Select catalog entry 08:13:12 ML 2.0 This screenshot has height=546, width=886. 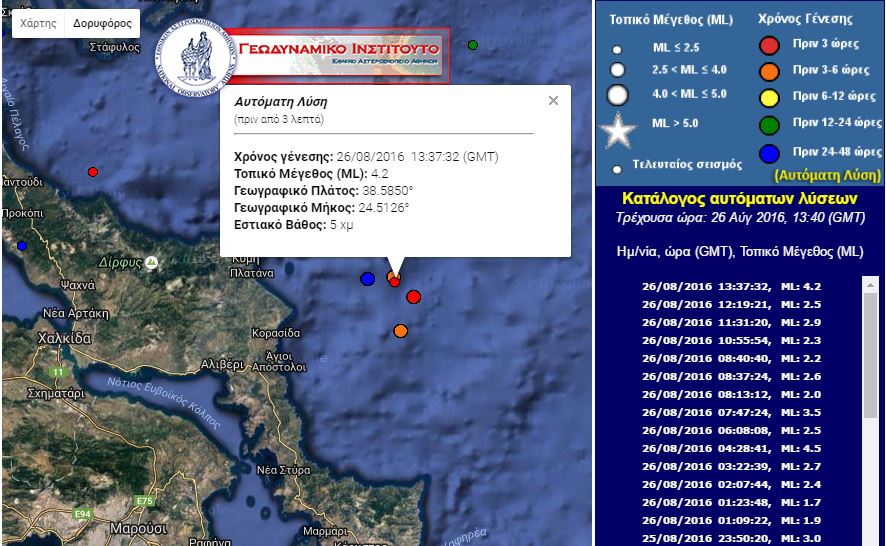(x=731, y=395)
